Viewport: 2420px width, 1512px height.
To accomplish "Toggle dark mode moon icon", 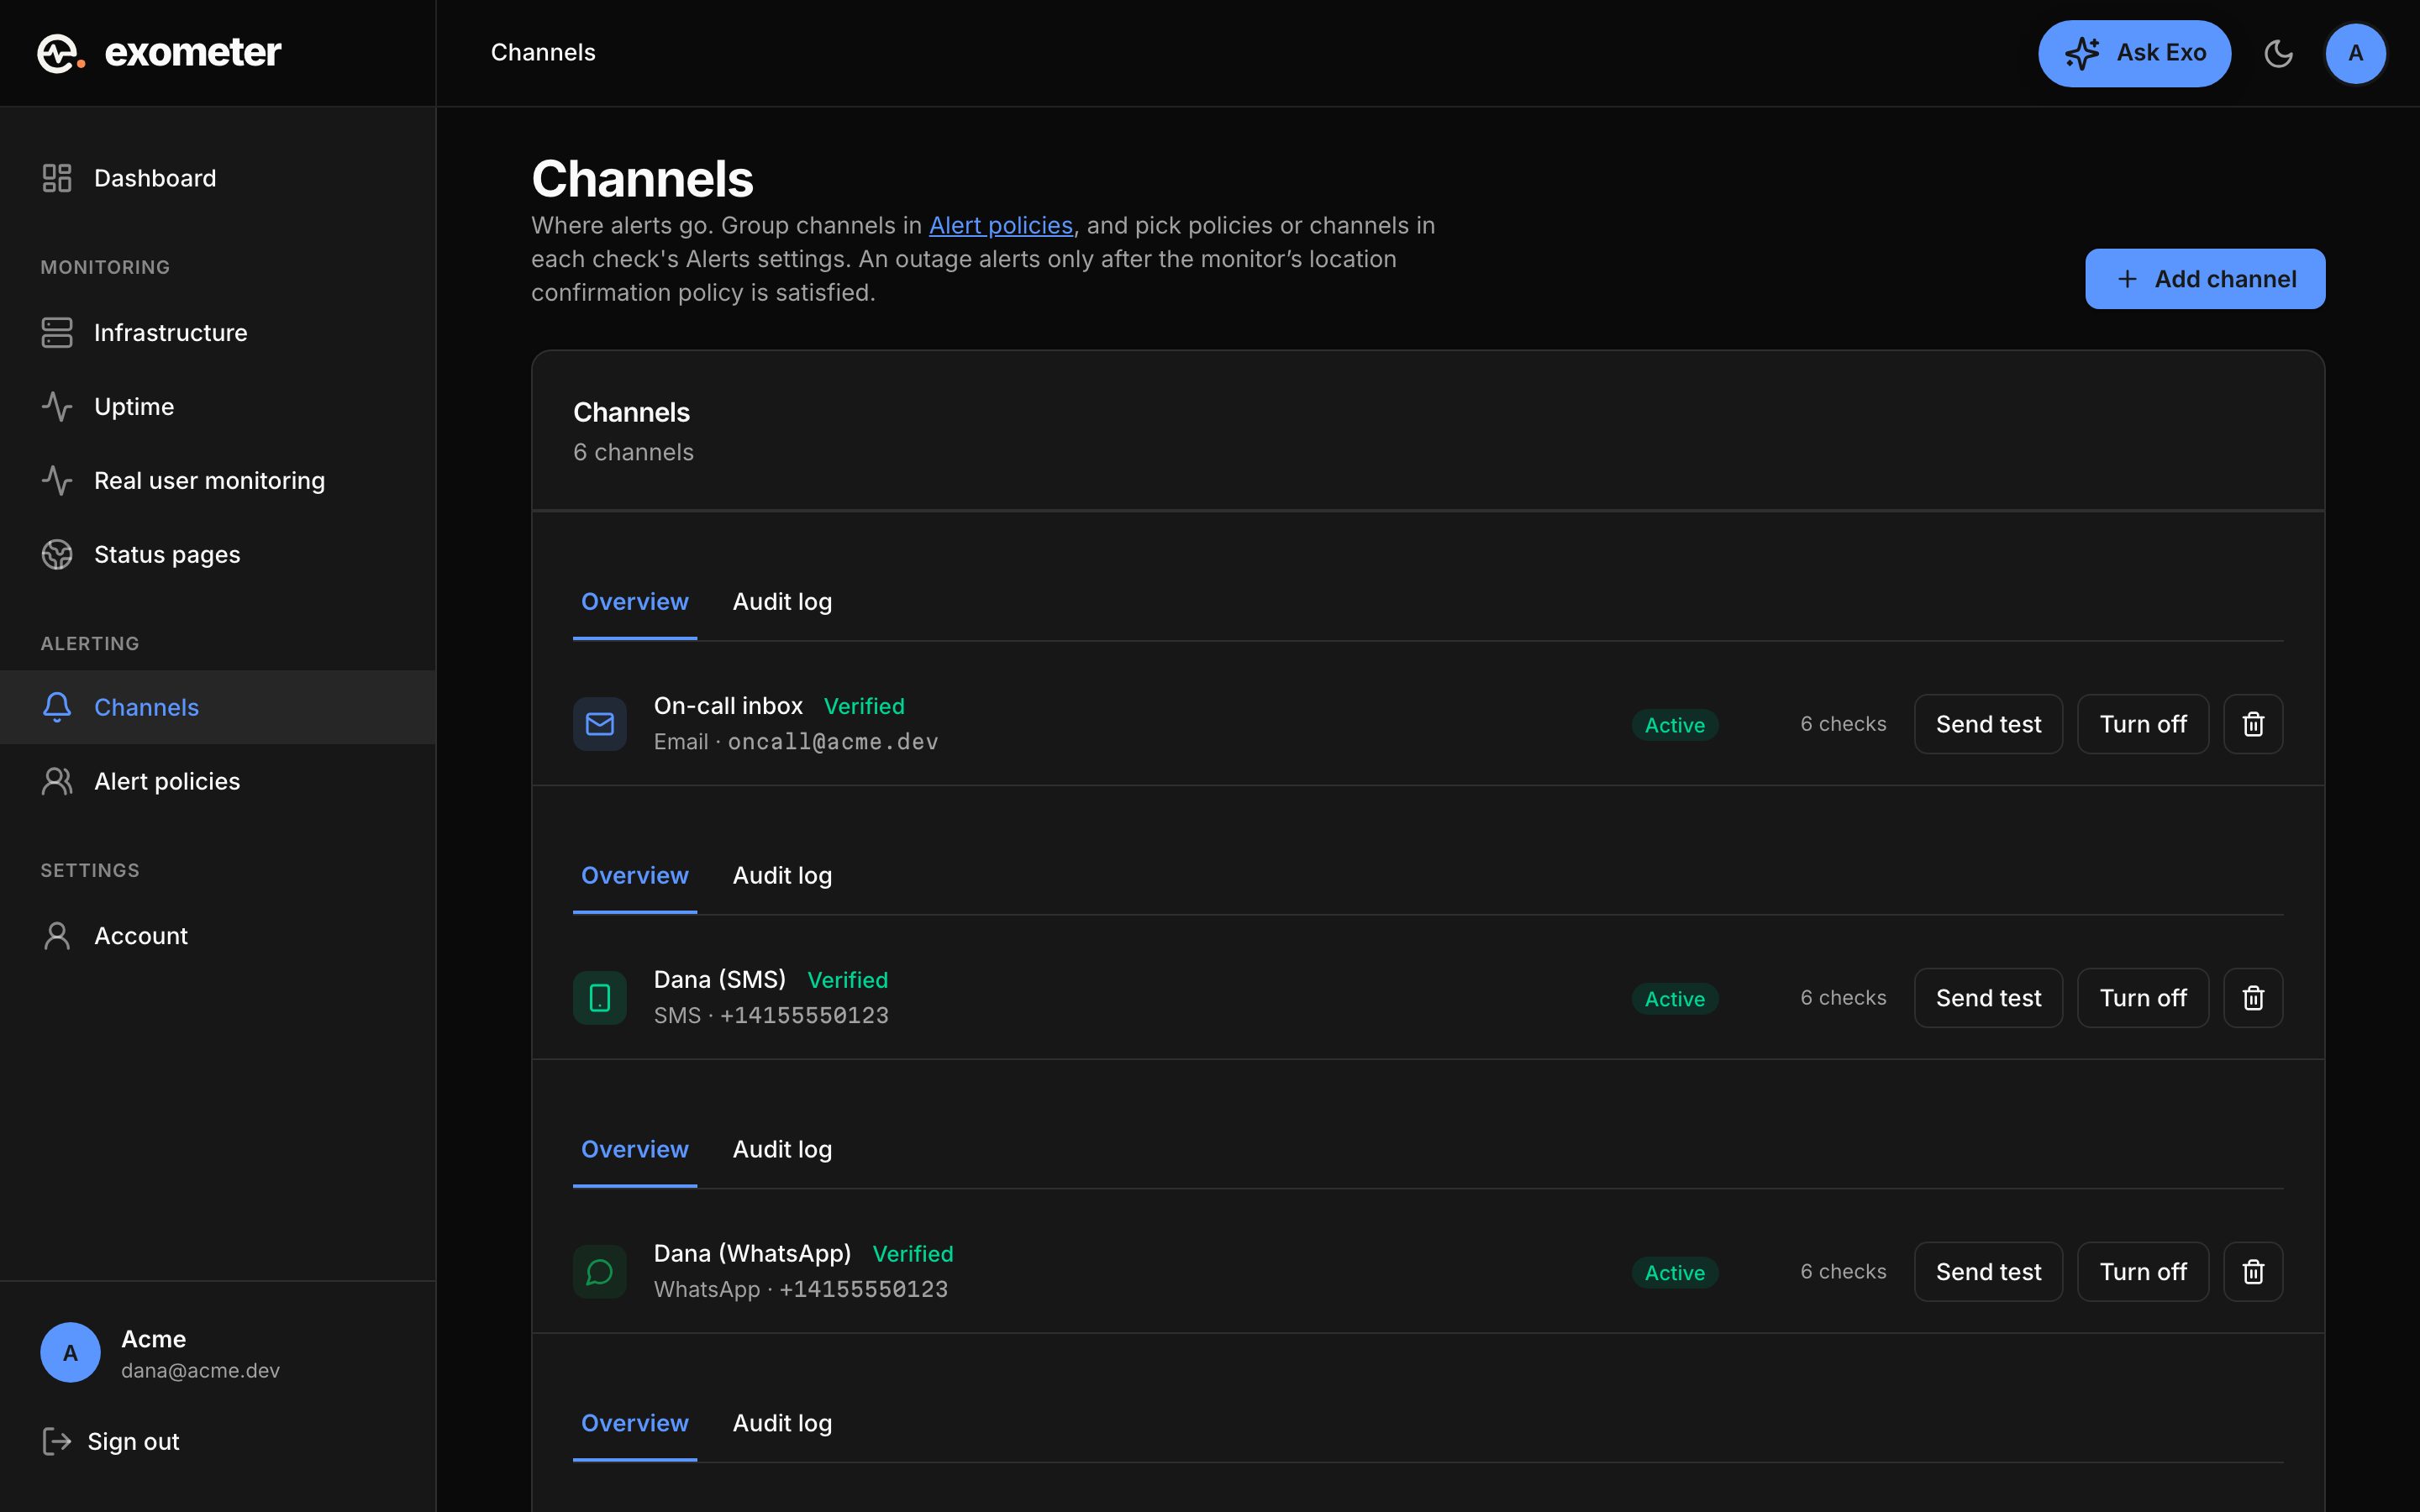I will pyautogui.click(x=2278, y=53).
